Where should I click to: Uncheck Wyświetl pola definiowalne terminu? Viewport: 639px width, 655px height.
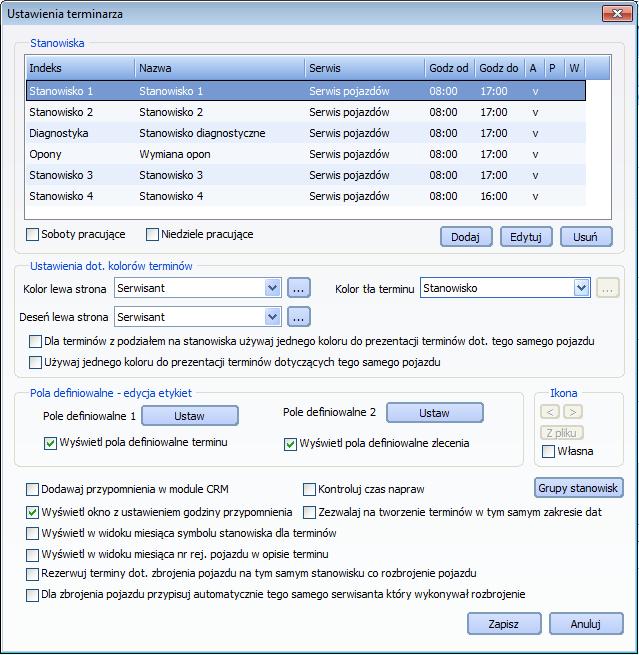[x=50, y=443]
